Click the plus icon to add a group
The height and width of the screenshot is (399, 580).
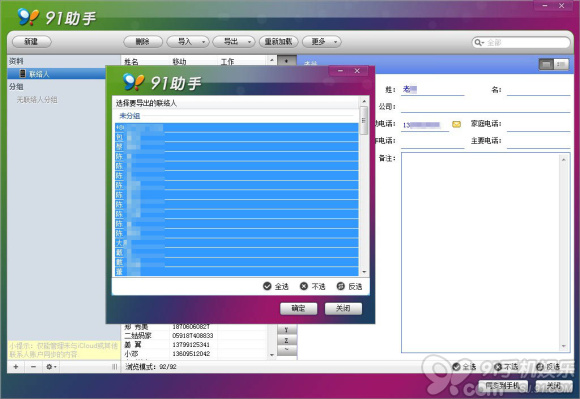coord(16,367)
